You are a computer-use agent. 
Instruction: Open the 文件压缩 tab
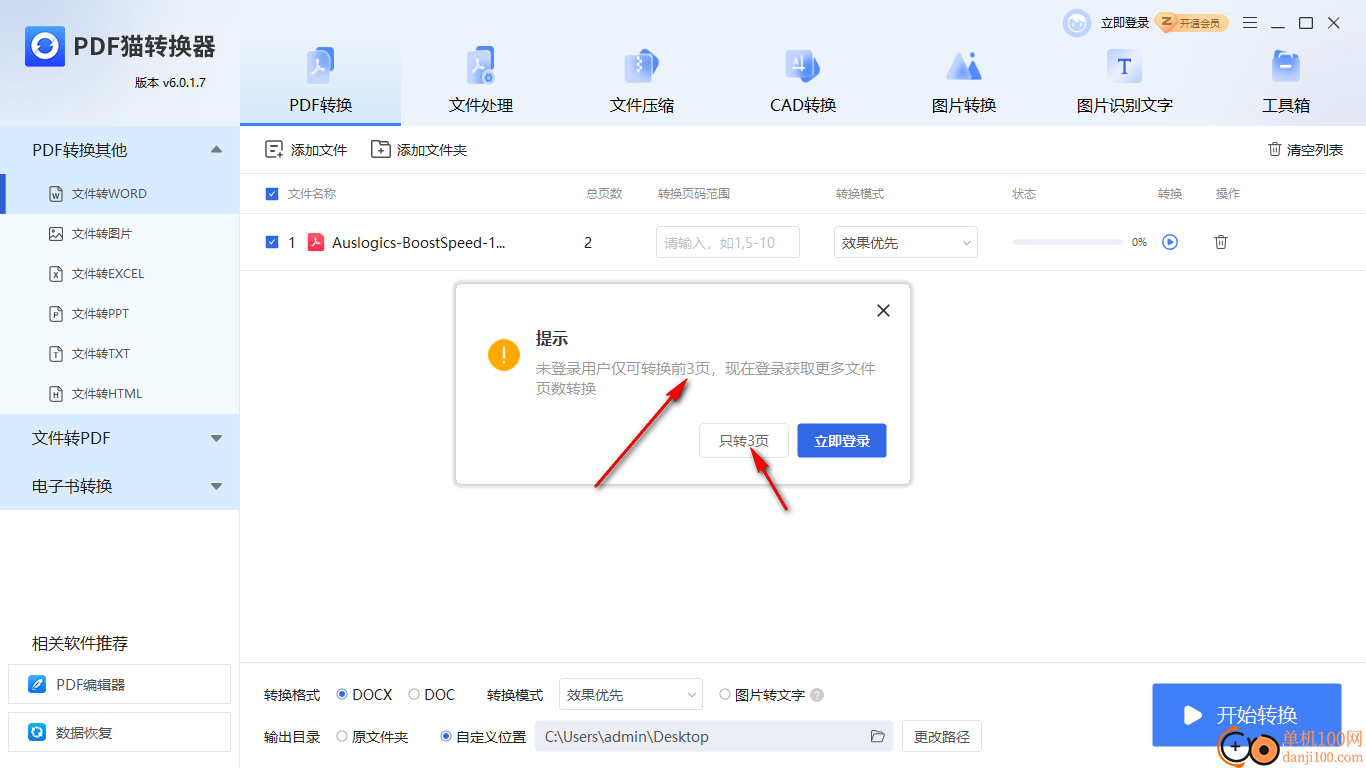pos(642,82)
